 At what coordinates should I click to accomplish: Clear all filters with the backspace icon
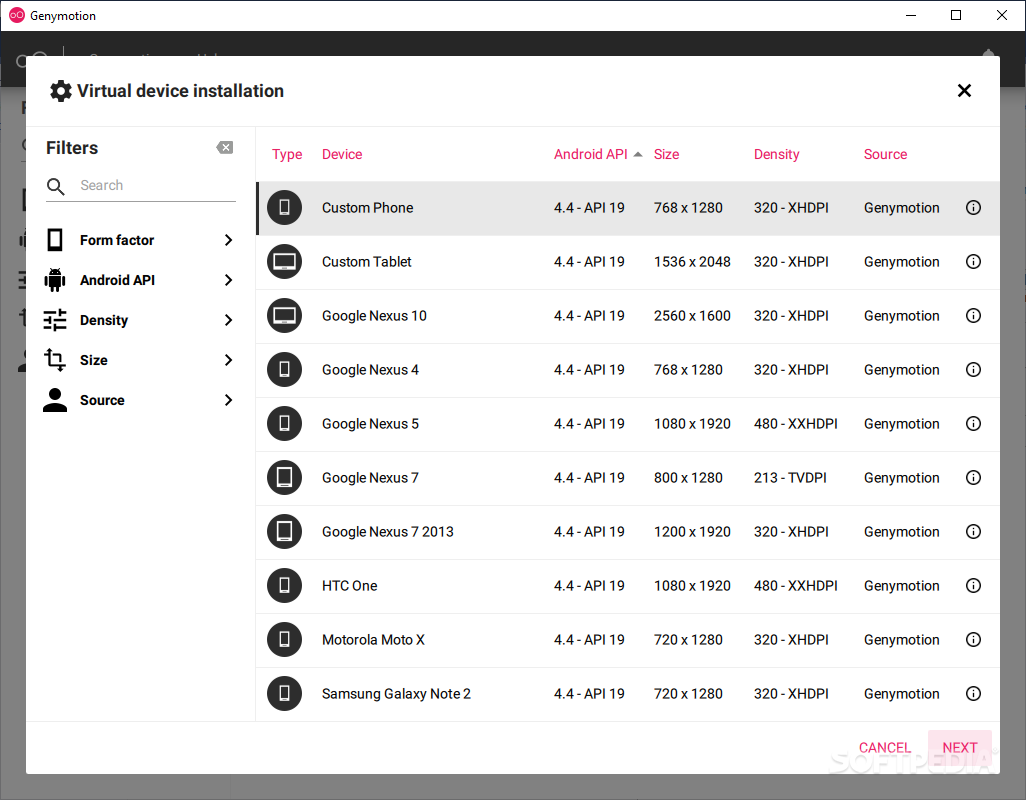[224, 148]
